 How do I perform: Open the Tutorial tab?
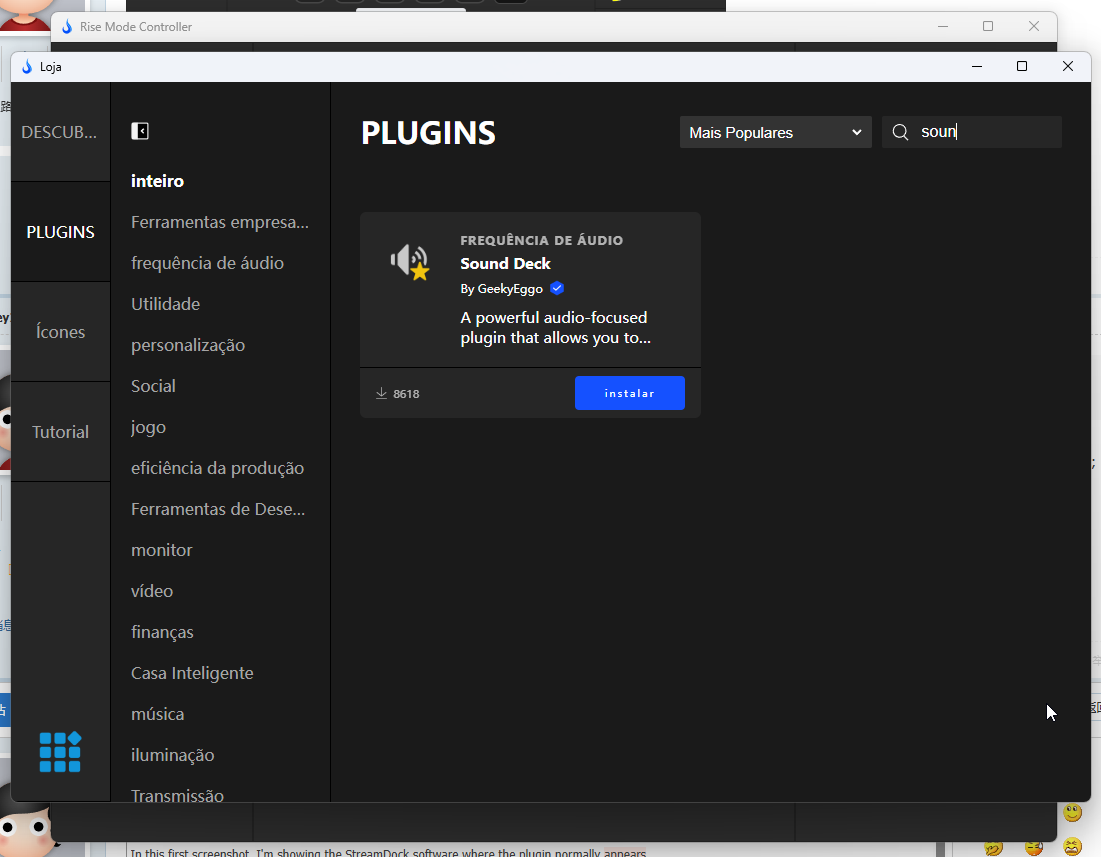pos(60,432)
